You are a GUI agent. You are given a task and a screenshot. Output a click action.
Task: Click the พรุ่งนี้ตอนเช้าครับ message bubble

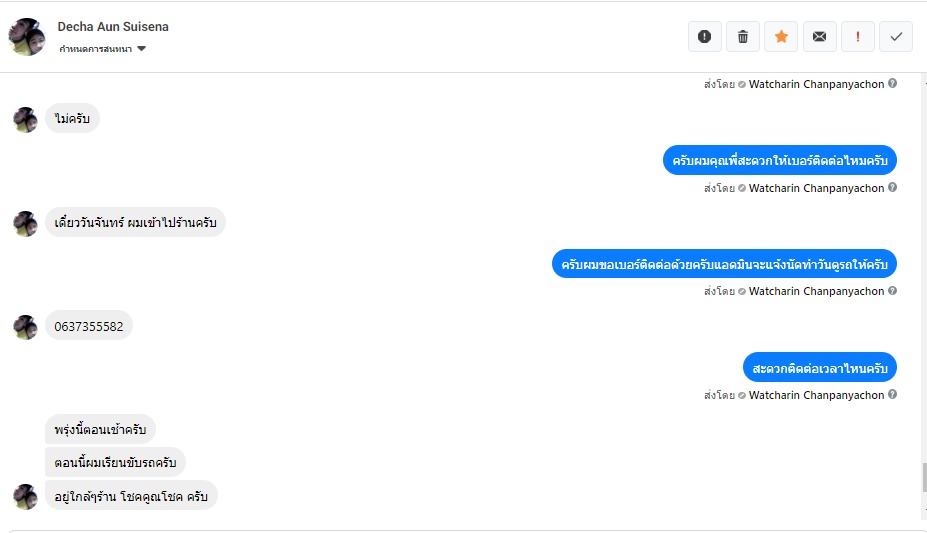100,430
